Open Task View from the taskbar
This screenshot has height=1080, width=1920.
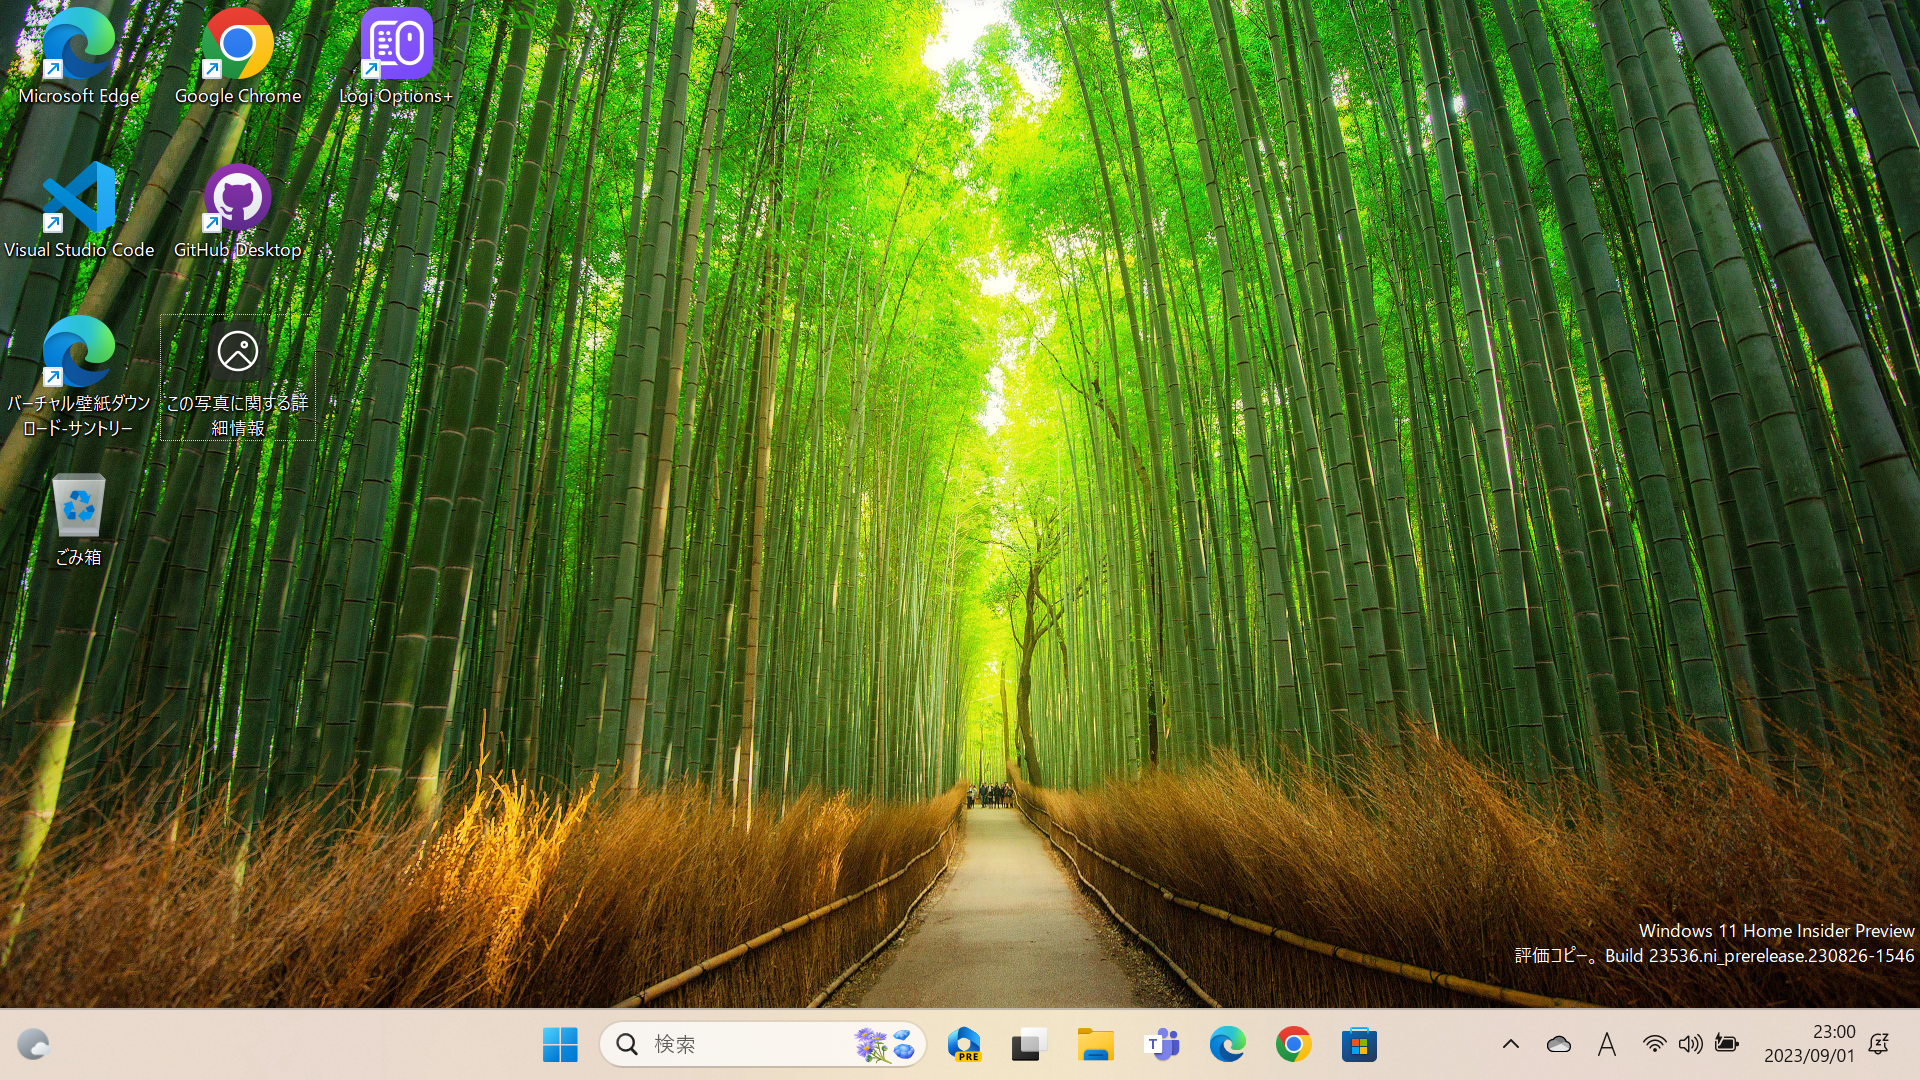point(1028,1044)
